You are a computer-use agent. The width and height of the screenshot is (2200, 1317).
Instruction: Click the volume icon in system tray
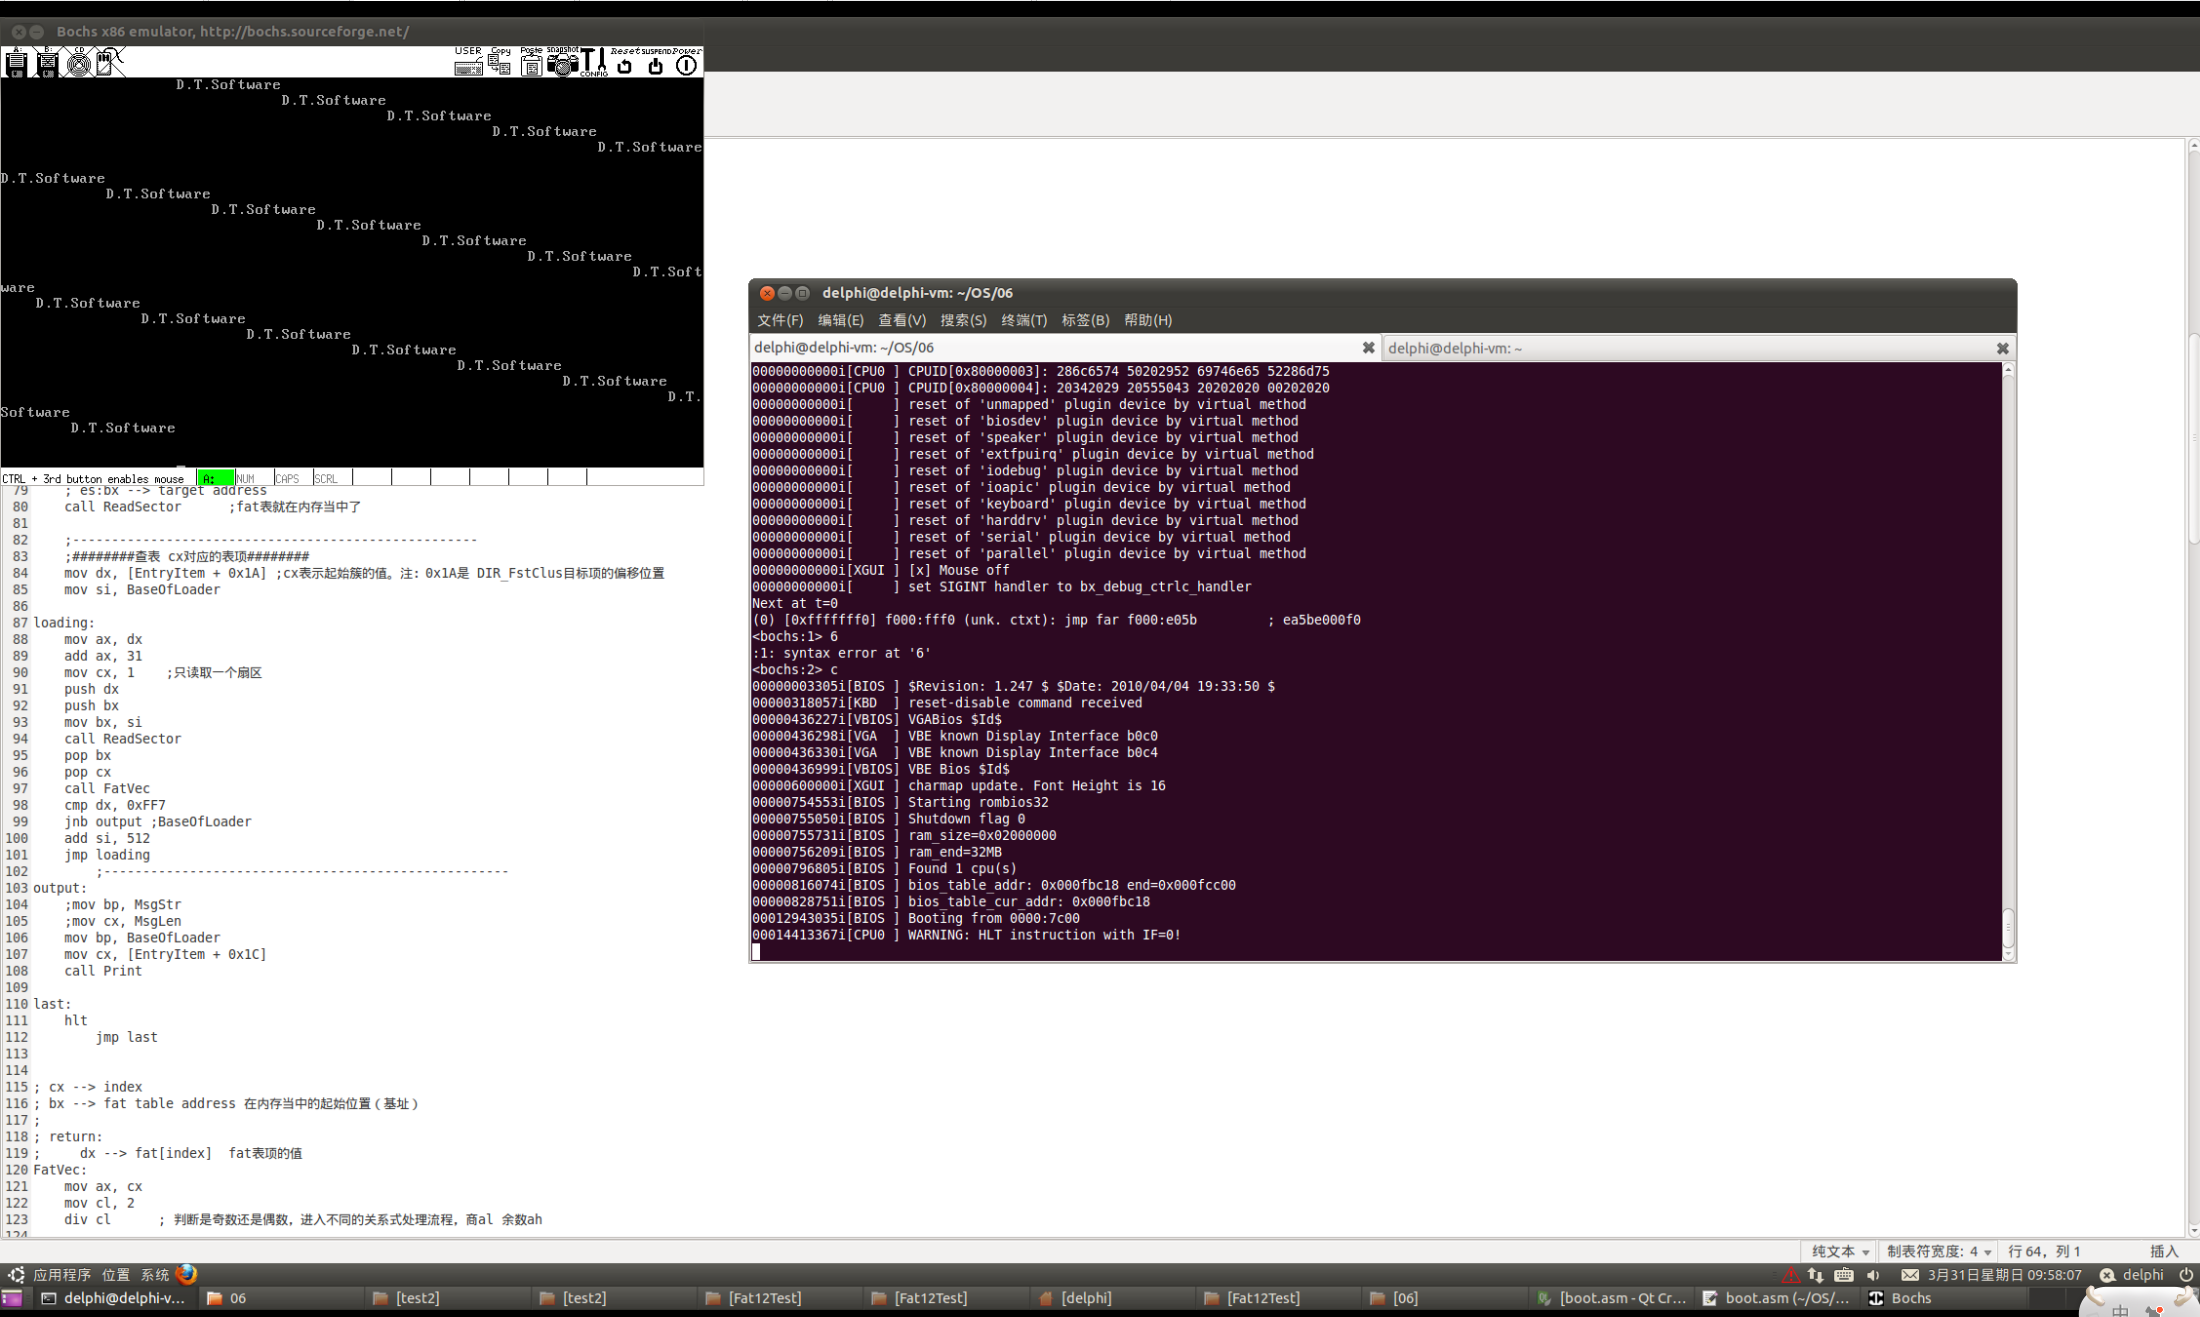[1873, 1275]
